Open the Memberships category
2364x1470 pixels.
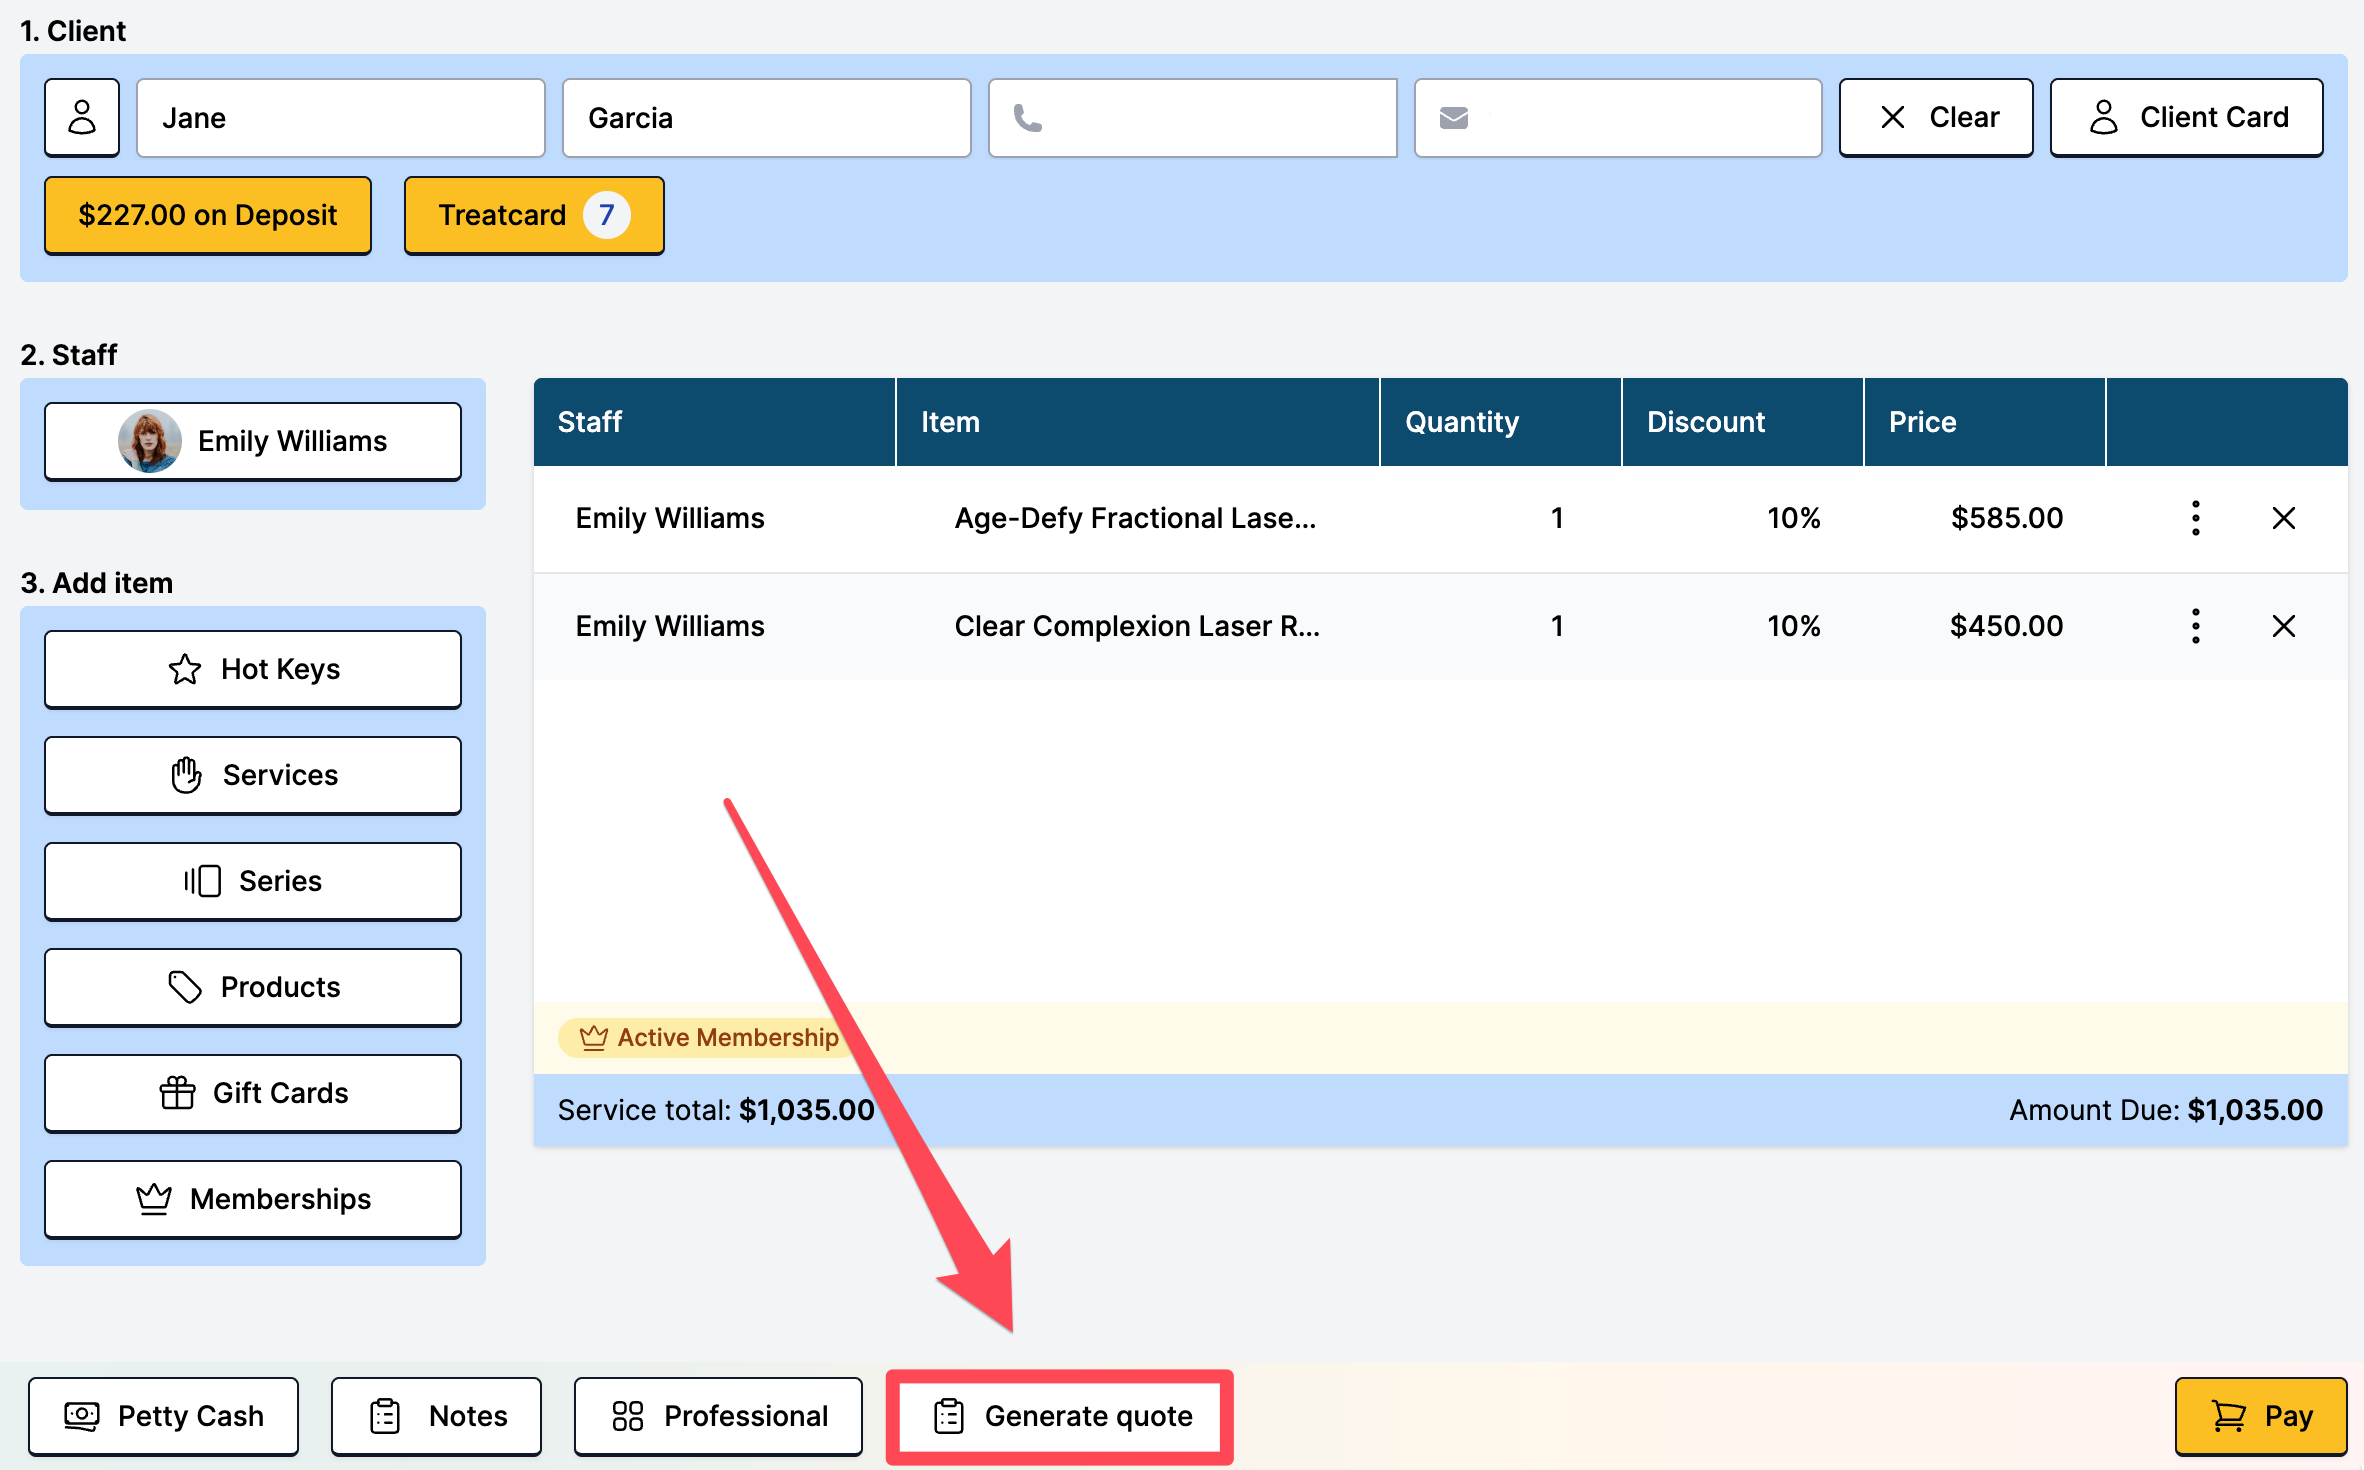[253, 1199]
